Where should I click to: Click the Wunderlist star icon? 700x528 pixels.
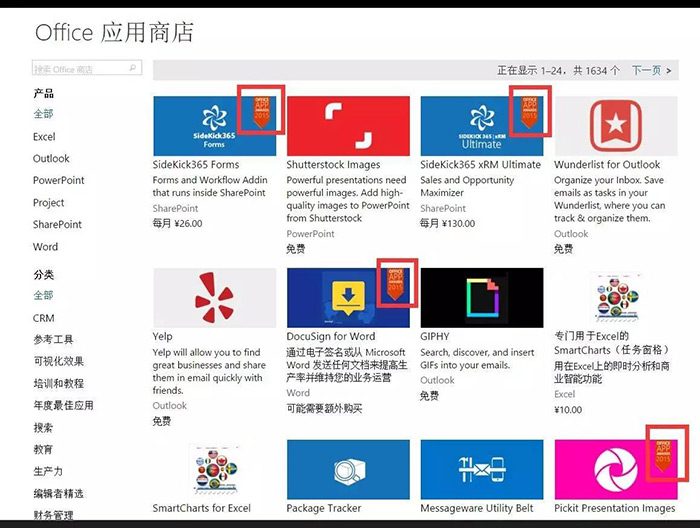point(616,126)
